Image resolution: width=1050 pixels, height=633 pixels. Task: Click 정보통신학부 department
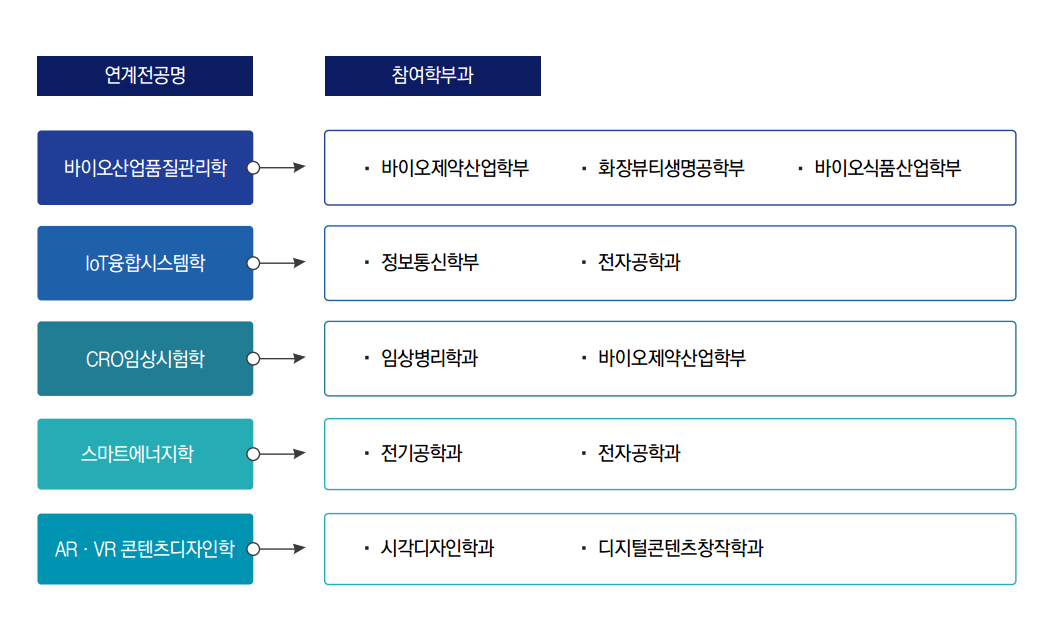(430, 263)
